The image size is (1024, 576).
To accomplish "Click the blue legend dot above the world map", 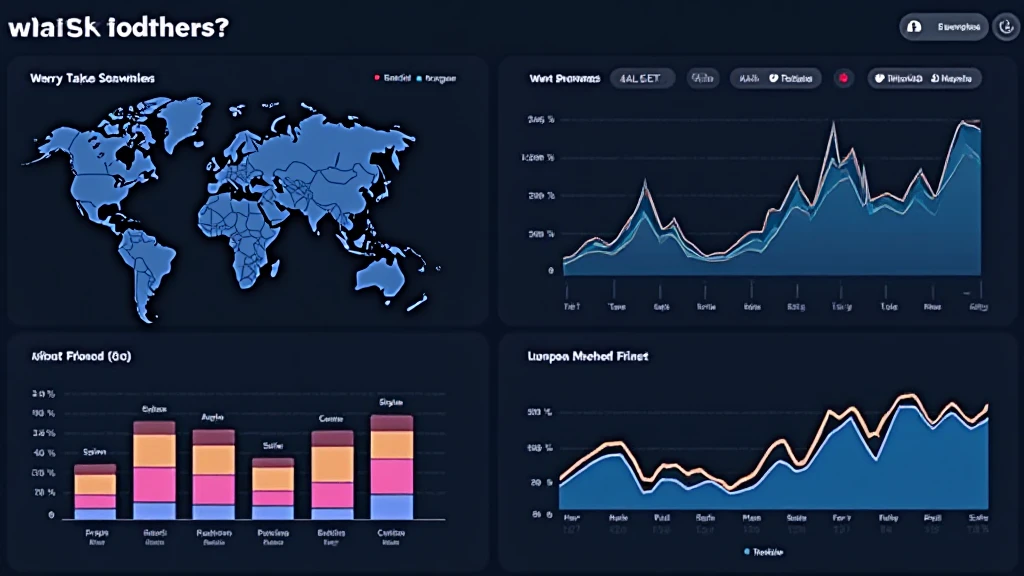I will [416, 76].
